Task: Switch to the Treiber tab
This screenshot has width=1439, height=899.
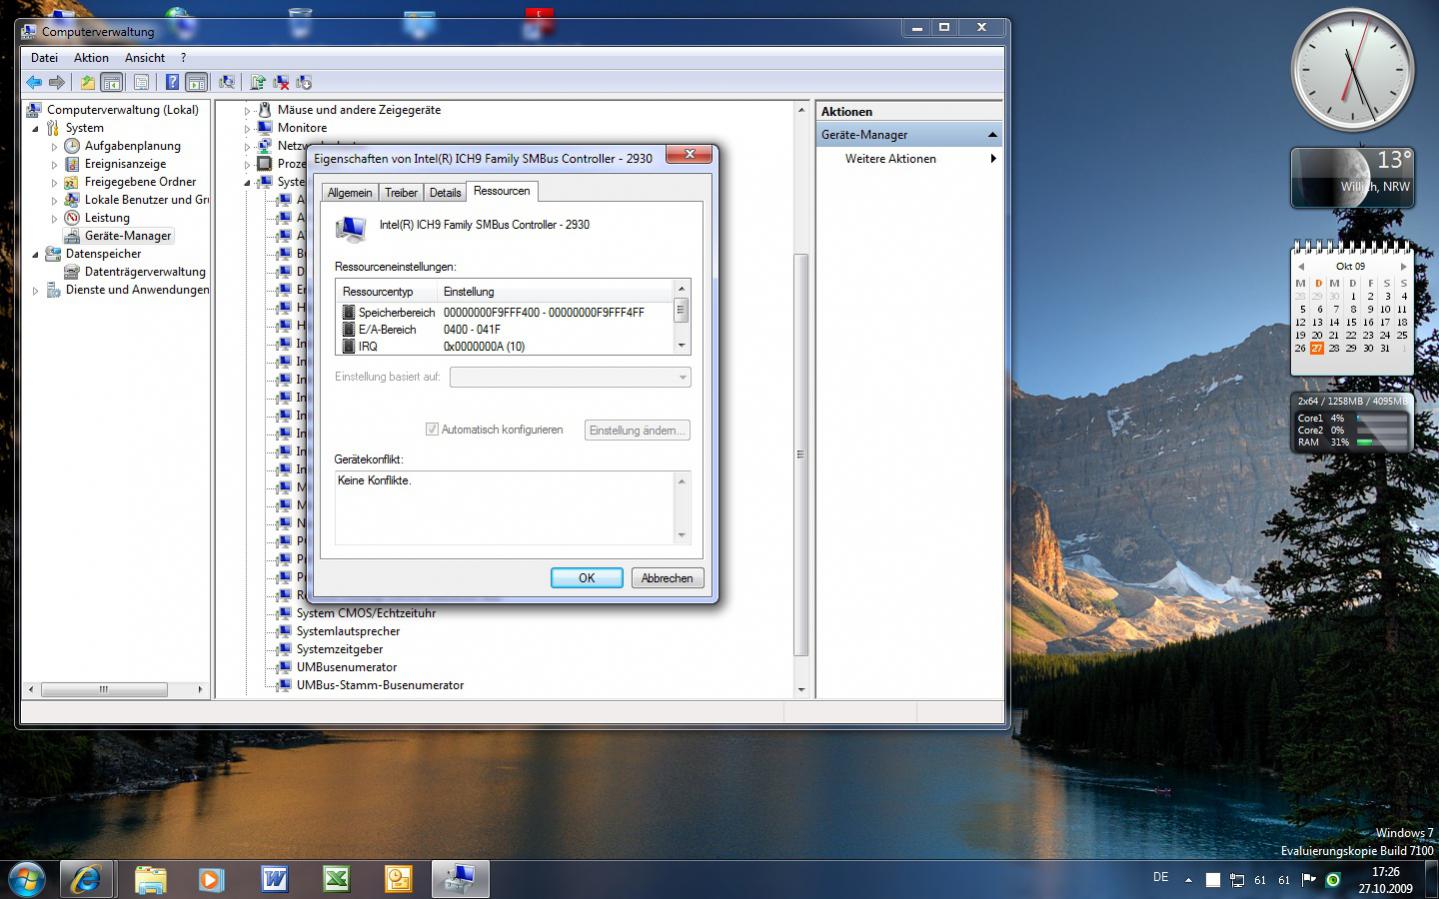Action: pyautogui.click(x=401, y=193)
